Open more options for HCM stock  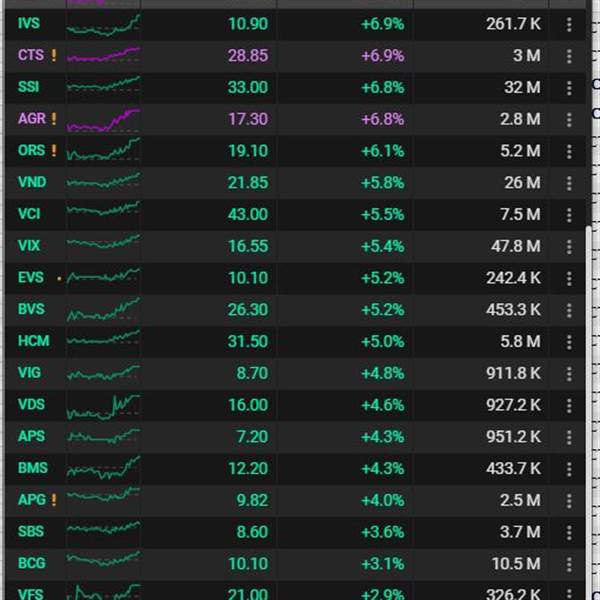(x=569, y=342)
